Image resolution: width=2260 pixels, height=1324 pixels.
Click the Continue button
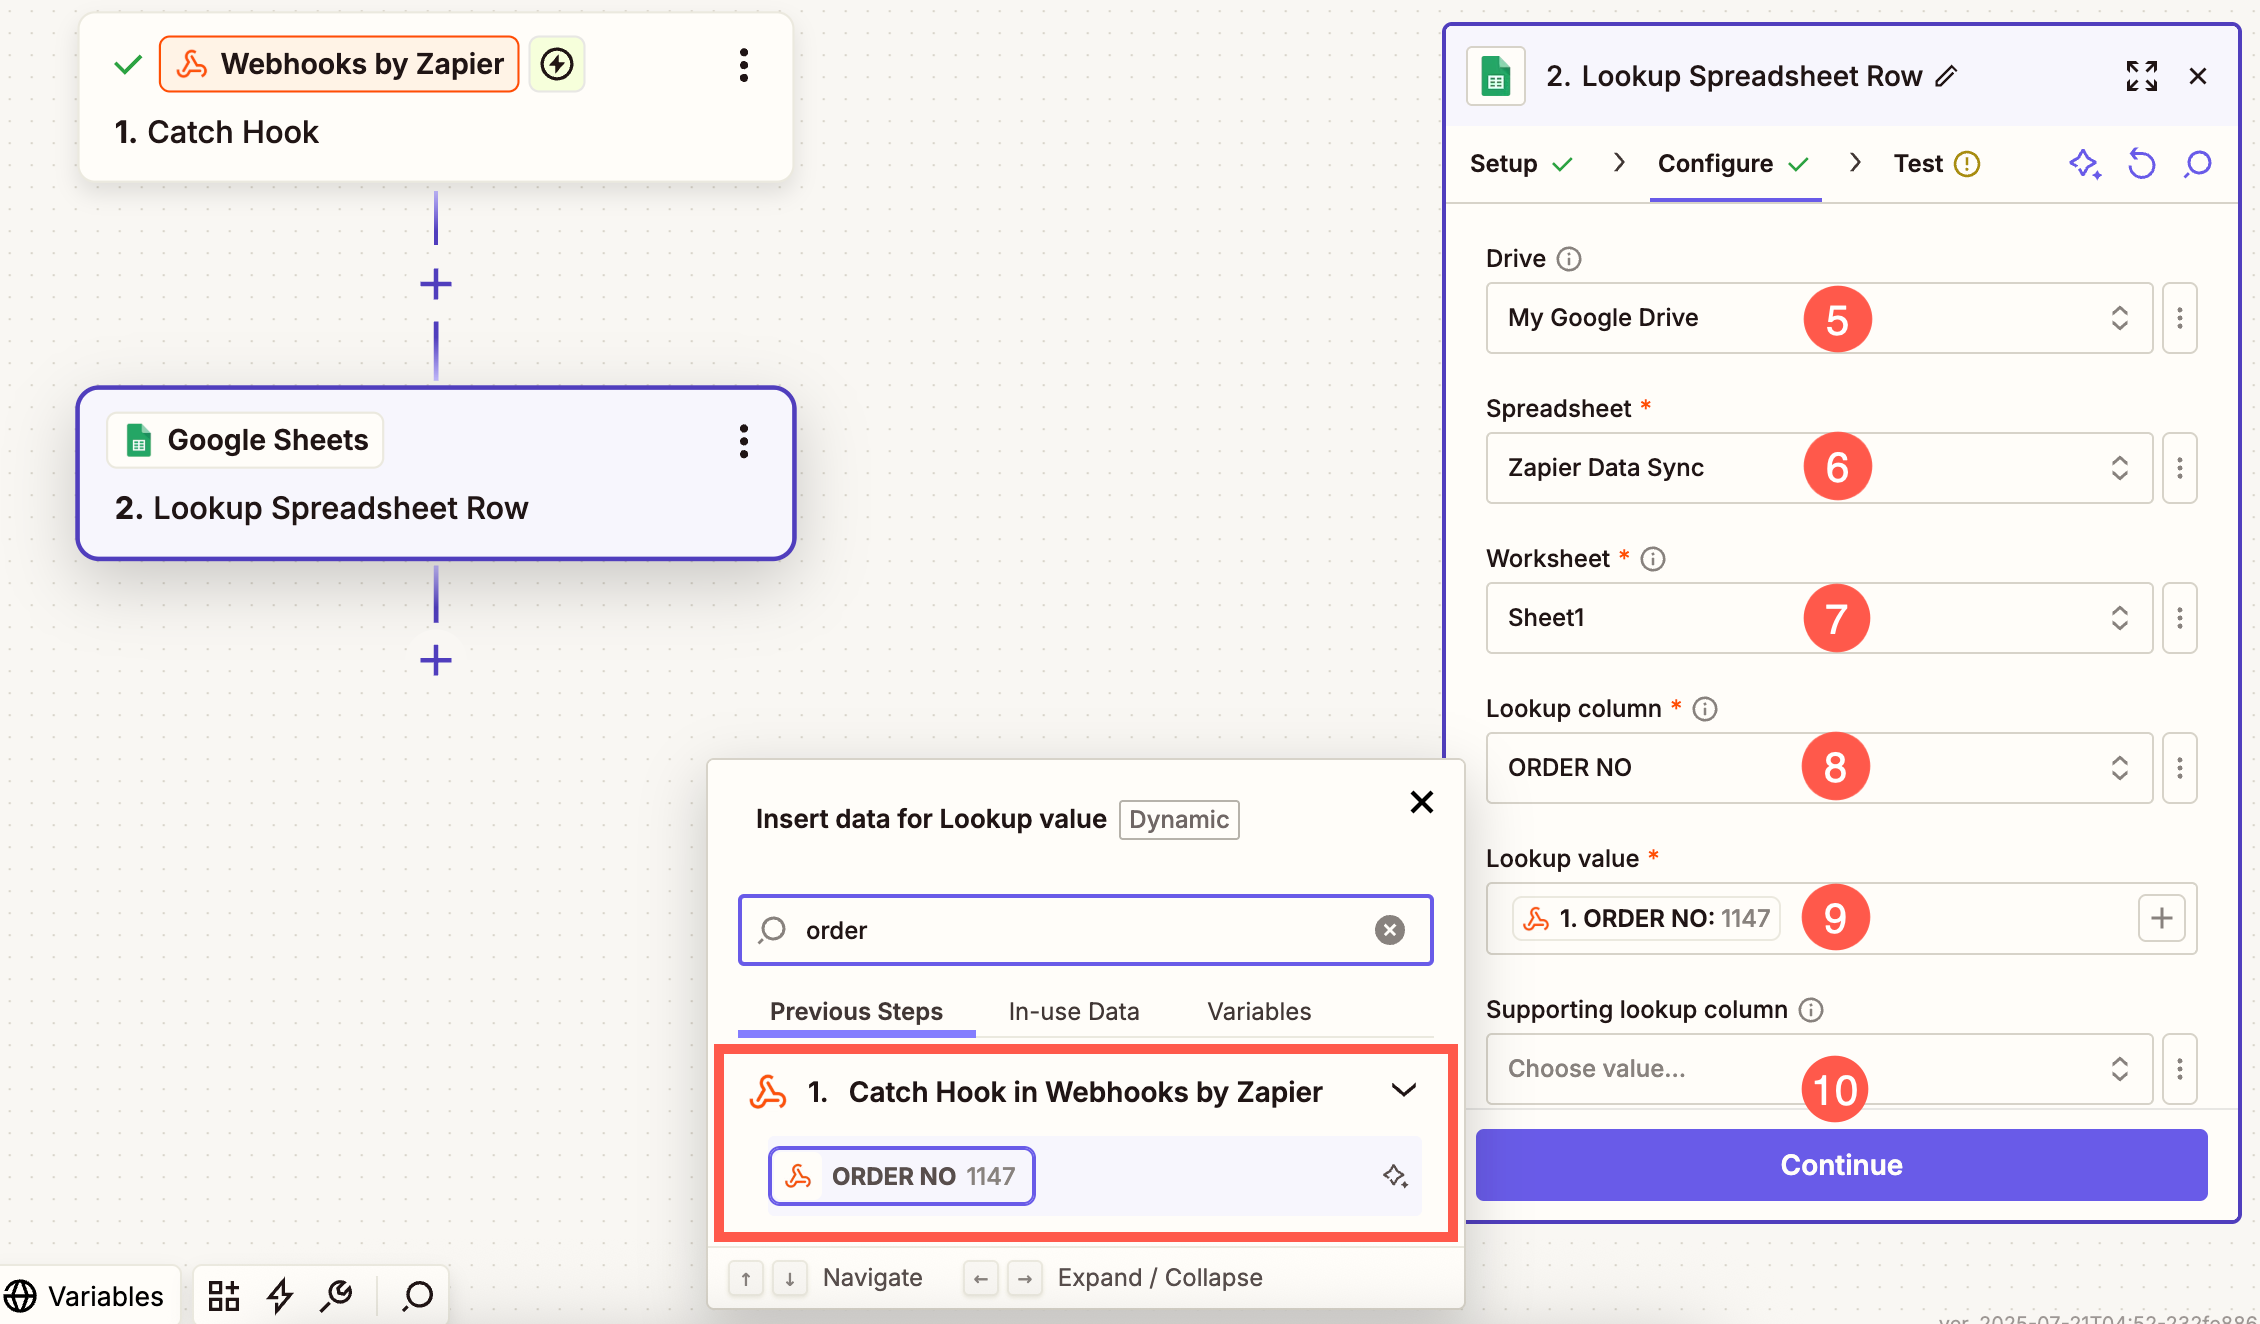coord(1841,1165)
